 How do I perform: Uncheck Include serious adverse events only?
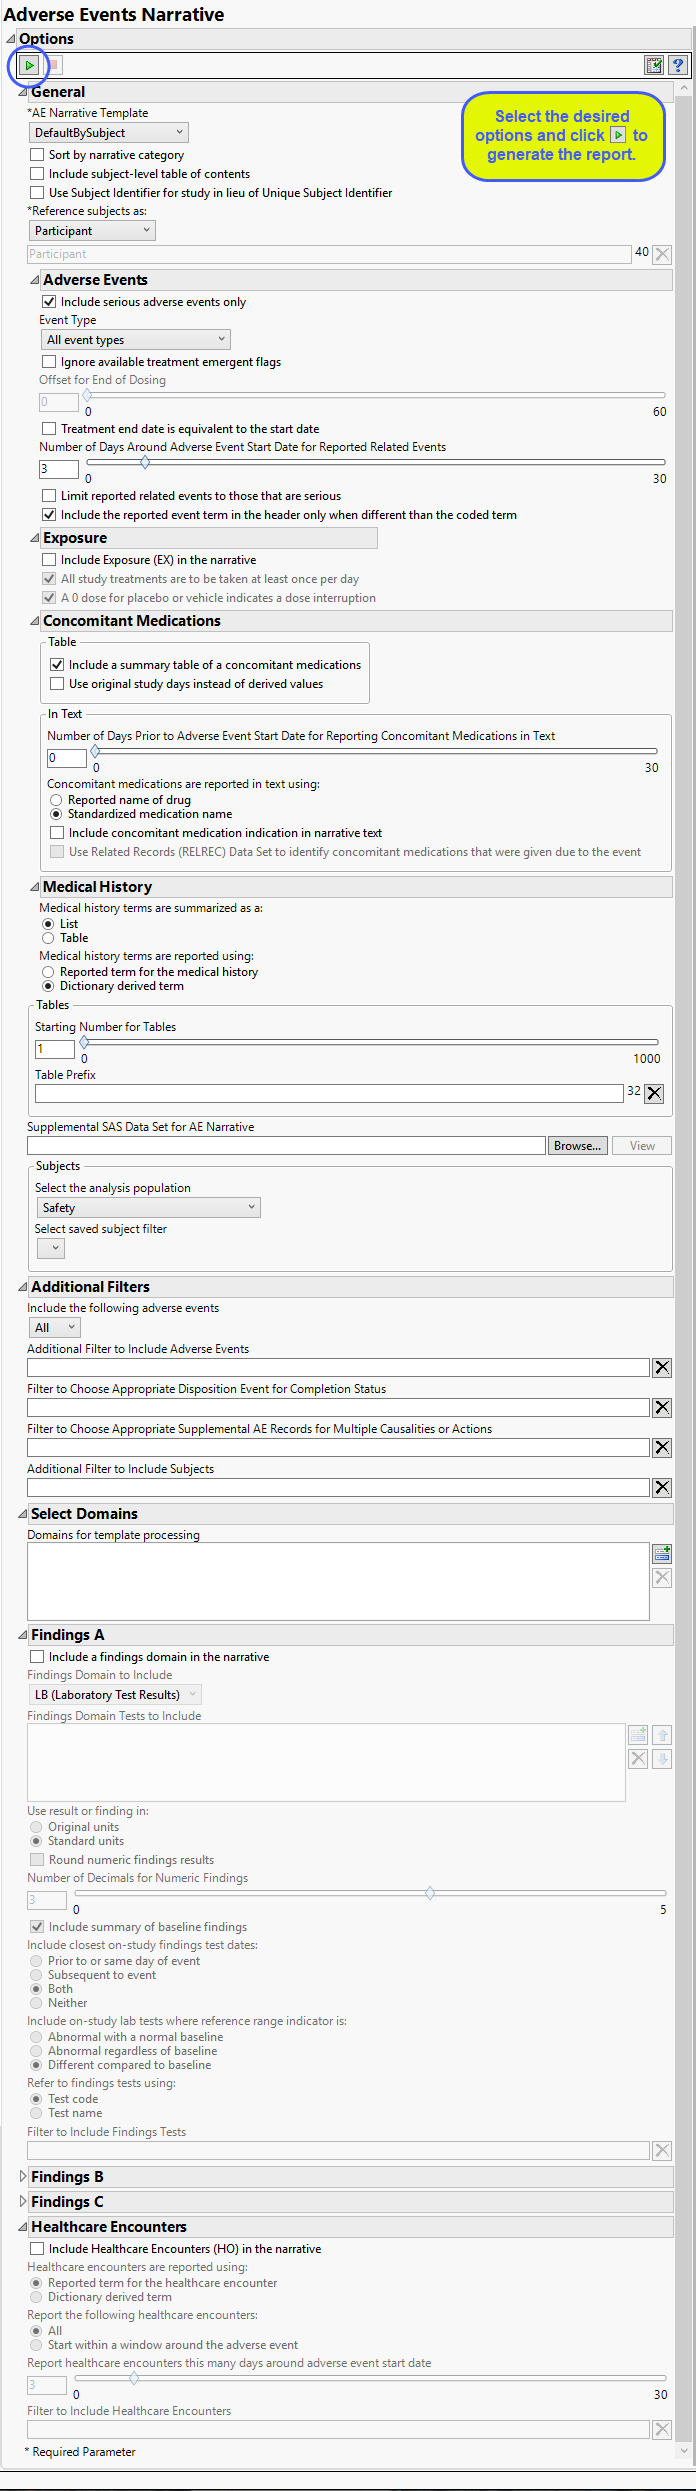pos(49,302)
